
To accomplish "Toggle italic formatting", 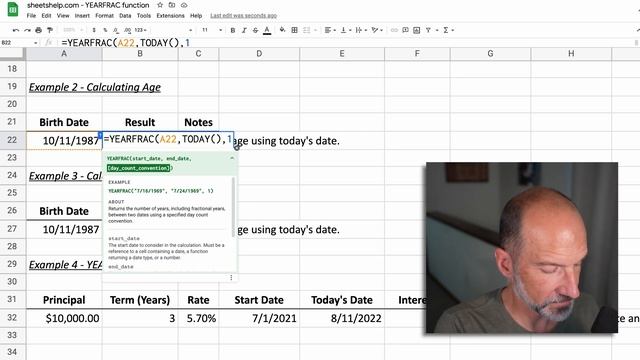I will (244, 30).
